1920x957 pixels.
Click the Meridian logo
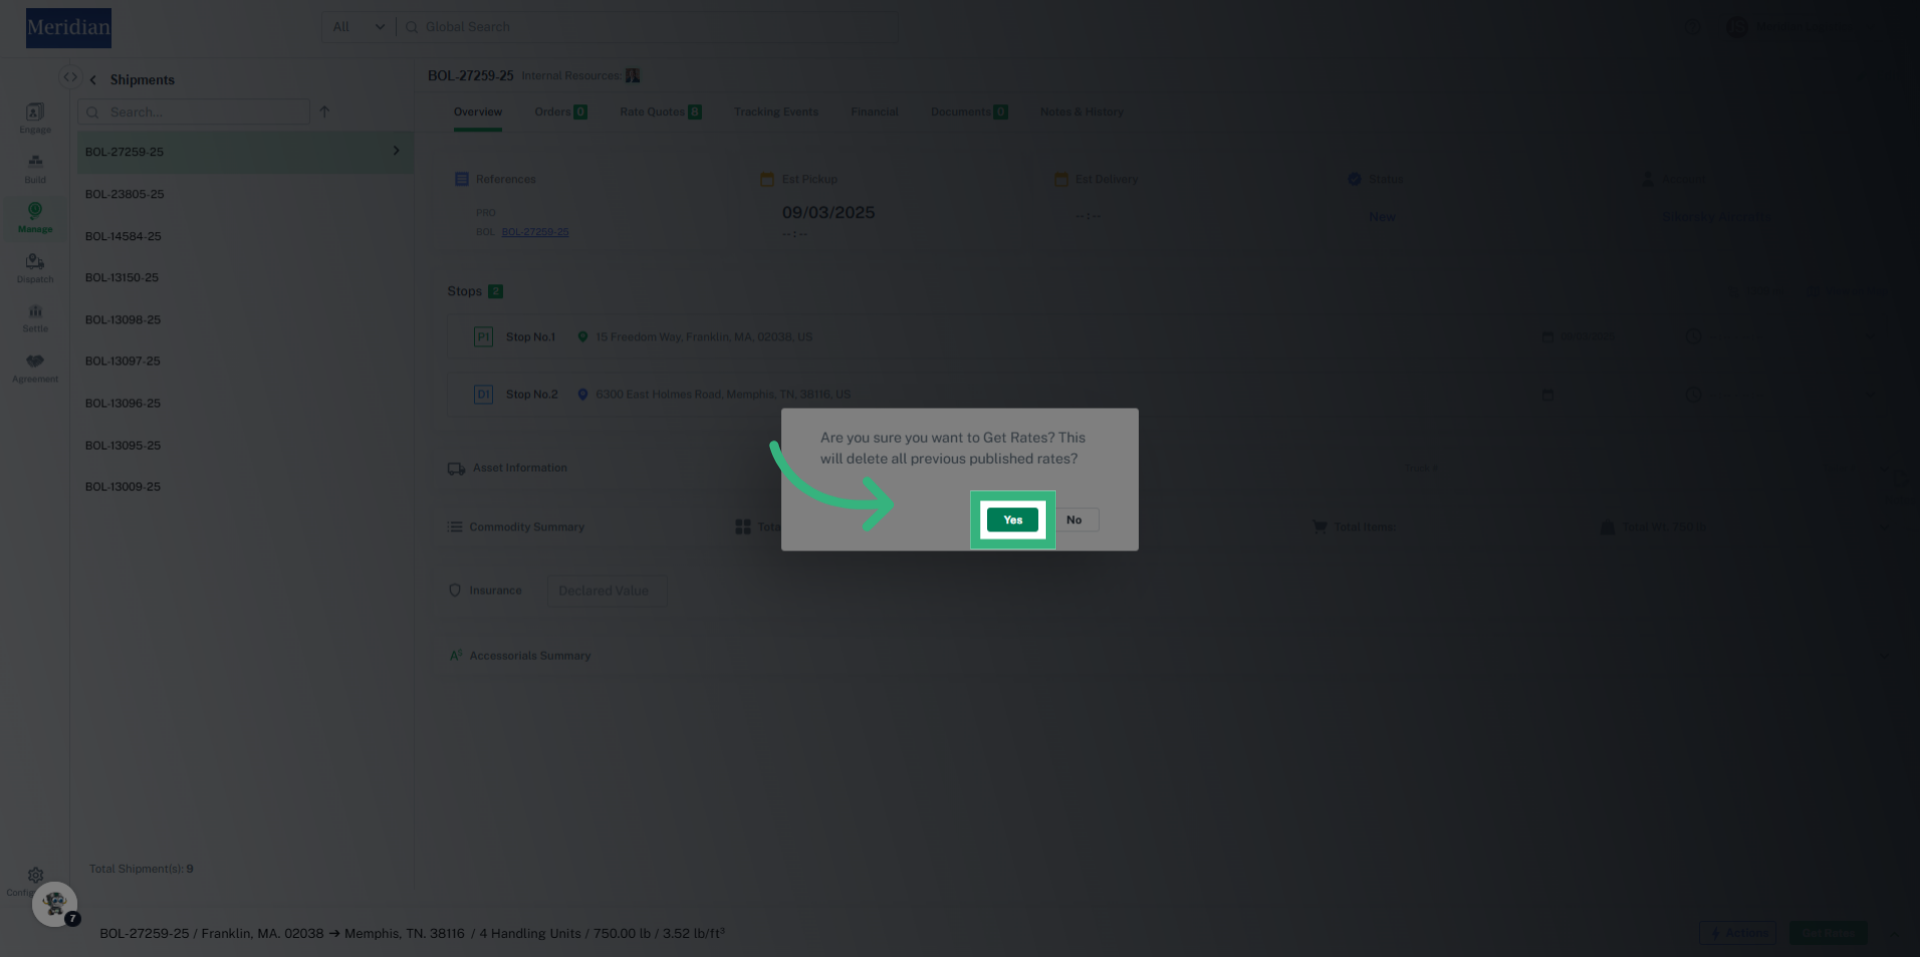pos(68,28)
